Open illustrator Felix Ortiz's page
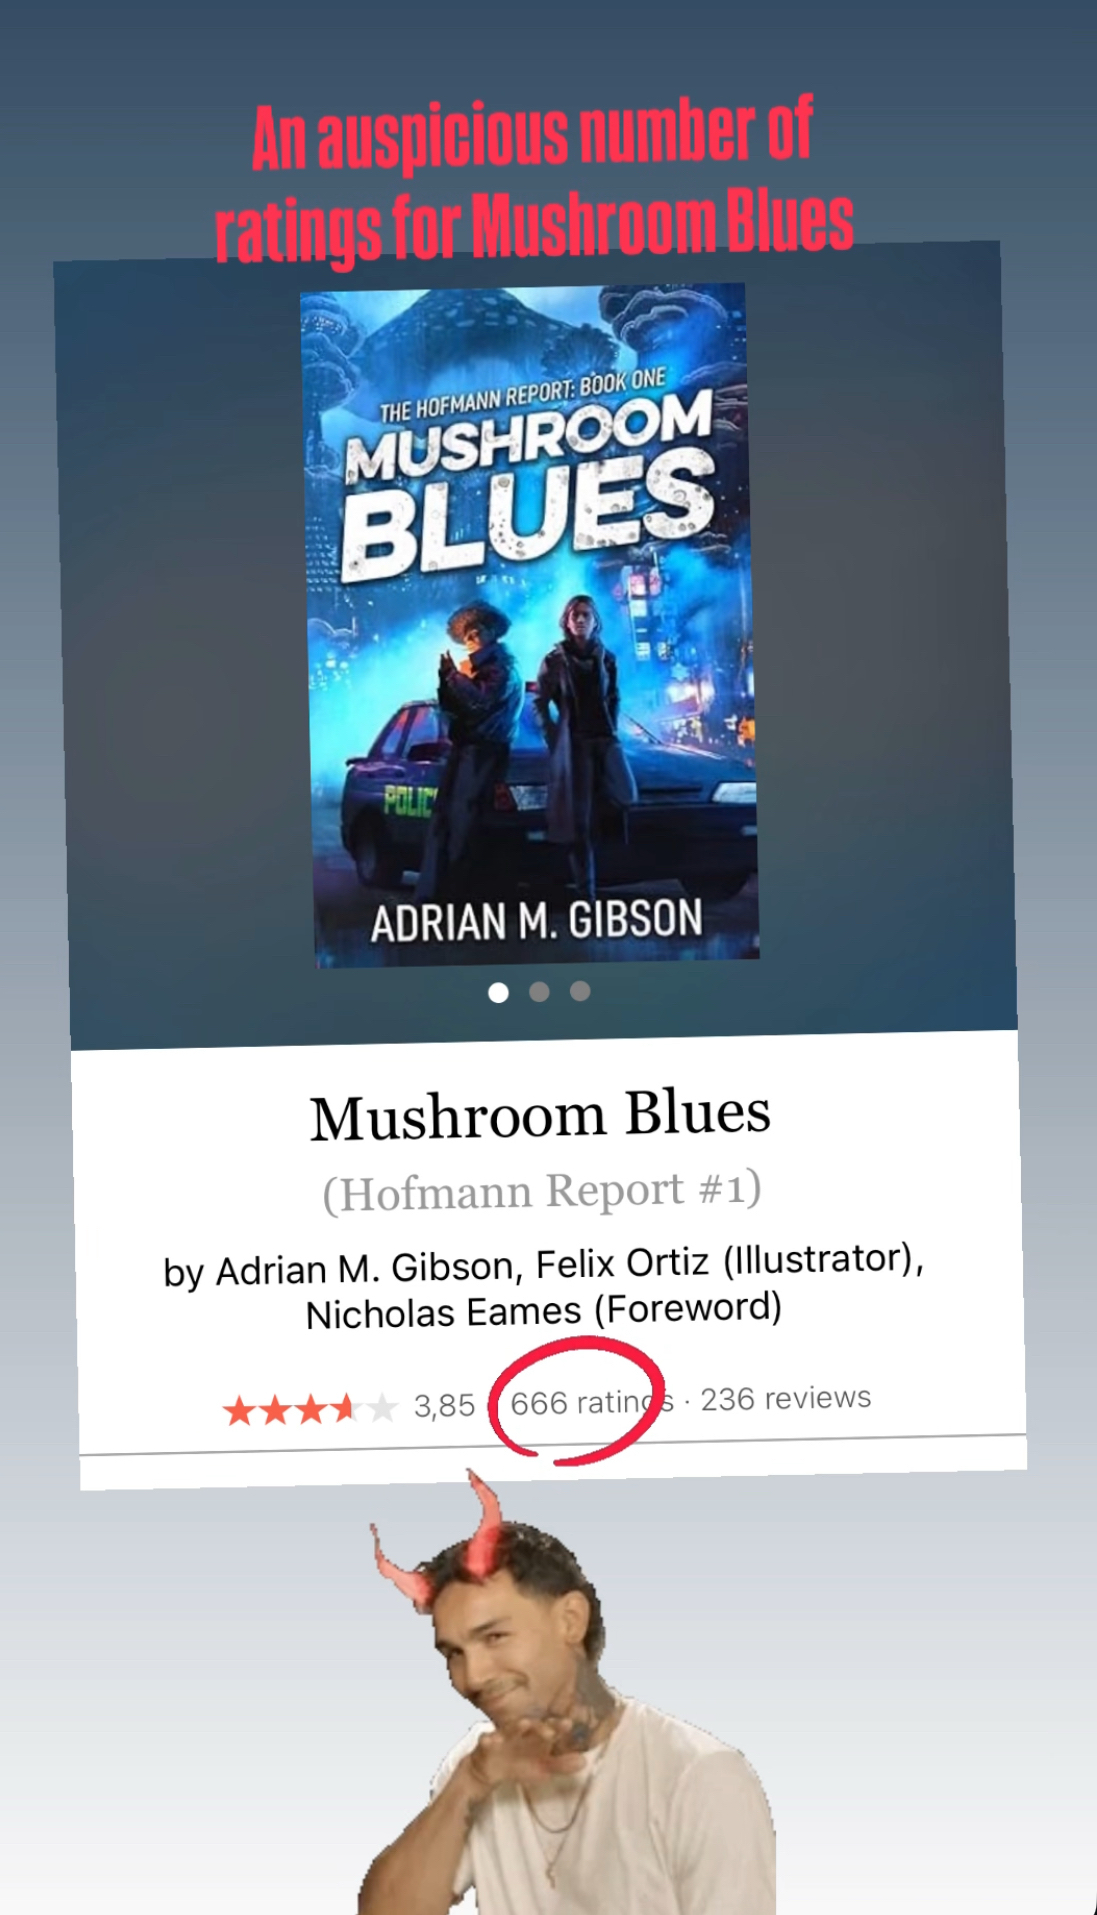 click(622, 1263)
